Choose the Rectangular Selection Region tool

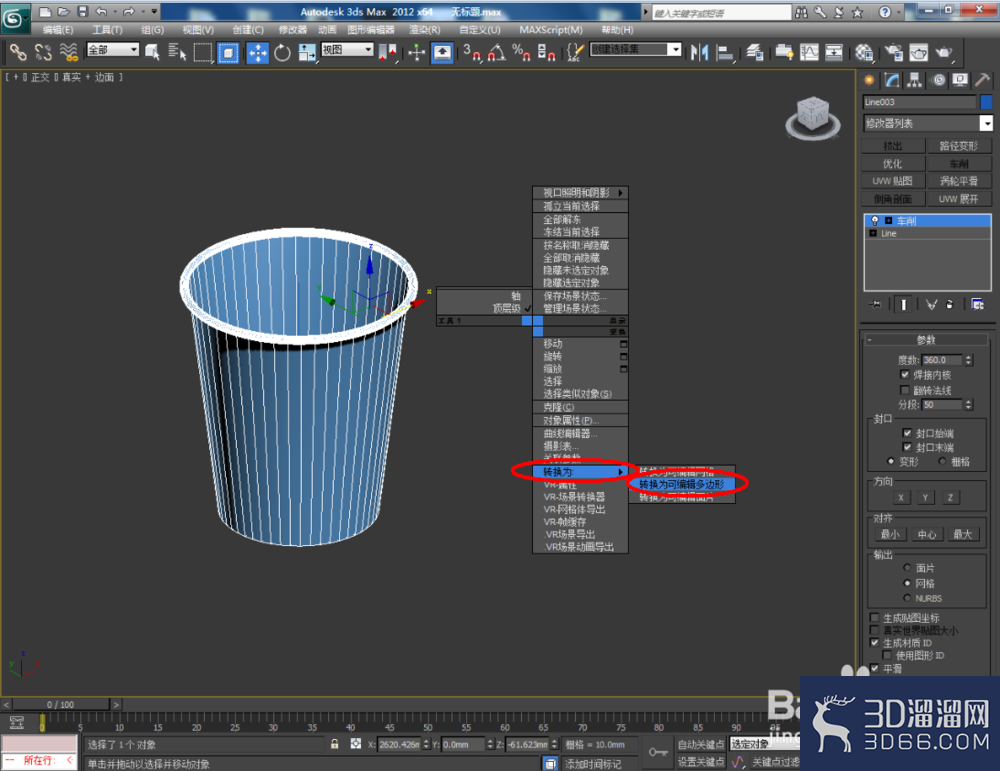pyautogui.click(x=203, y=52)
